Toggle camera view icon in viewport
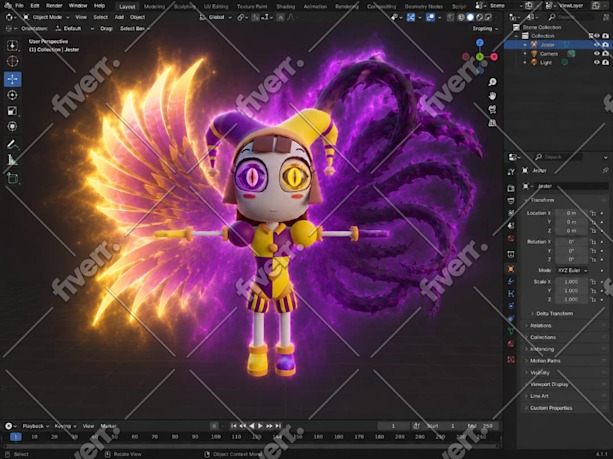This screenshot has height=459, width=613. coord(492,109)
